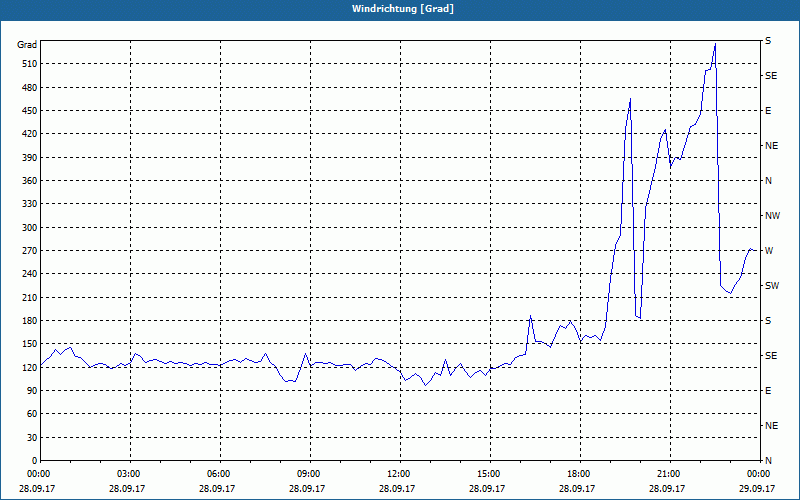Select the 09:00 time axis label
This screenshot has height=500, width=800.
pos(307,474)
